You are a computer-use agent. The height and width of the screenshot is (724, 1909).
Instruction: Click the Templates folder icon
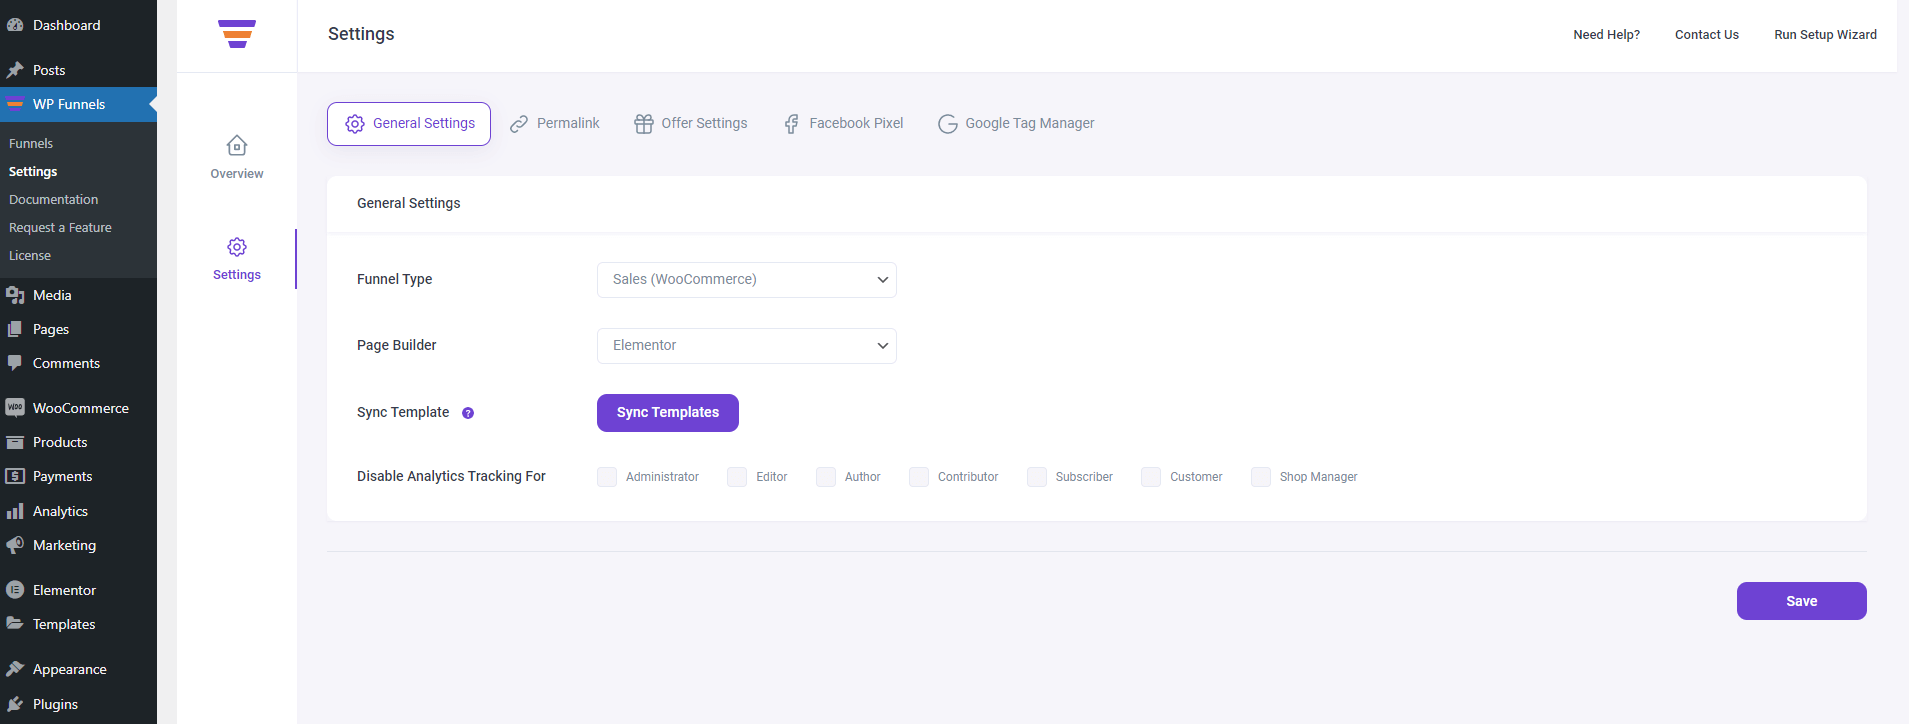[15, 624]
